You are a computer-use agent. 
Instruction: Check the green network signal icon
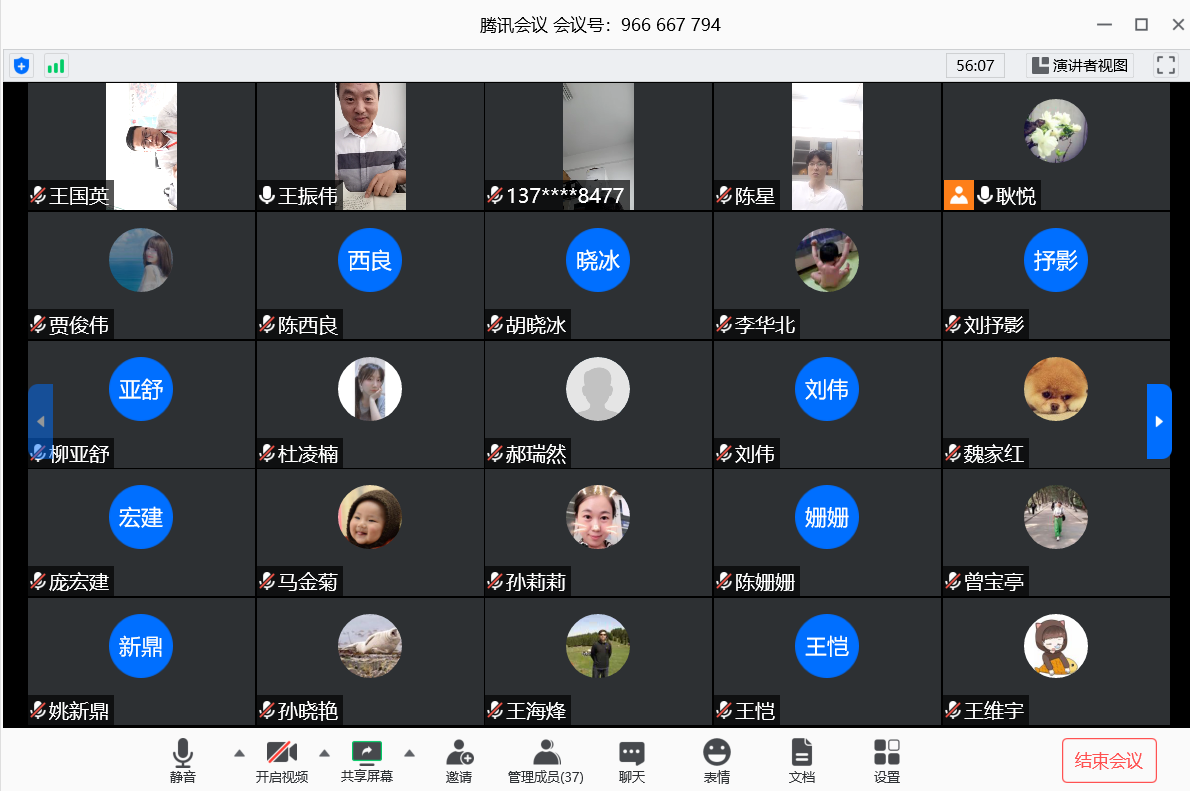pos(56,66)
